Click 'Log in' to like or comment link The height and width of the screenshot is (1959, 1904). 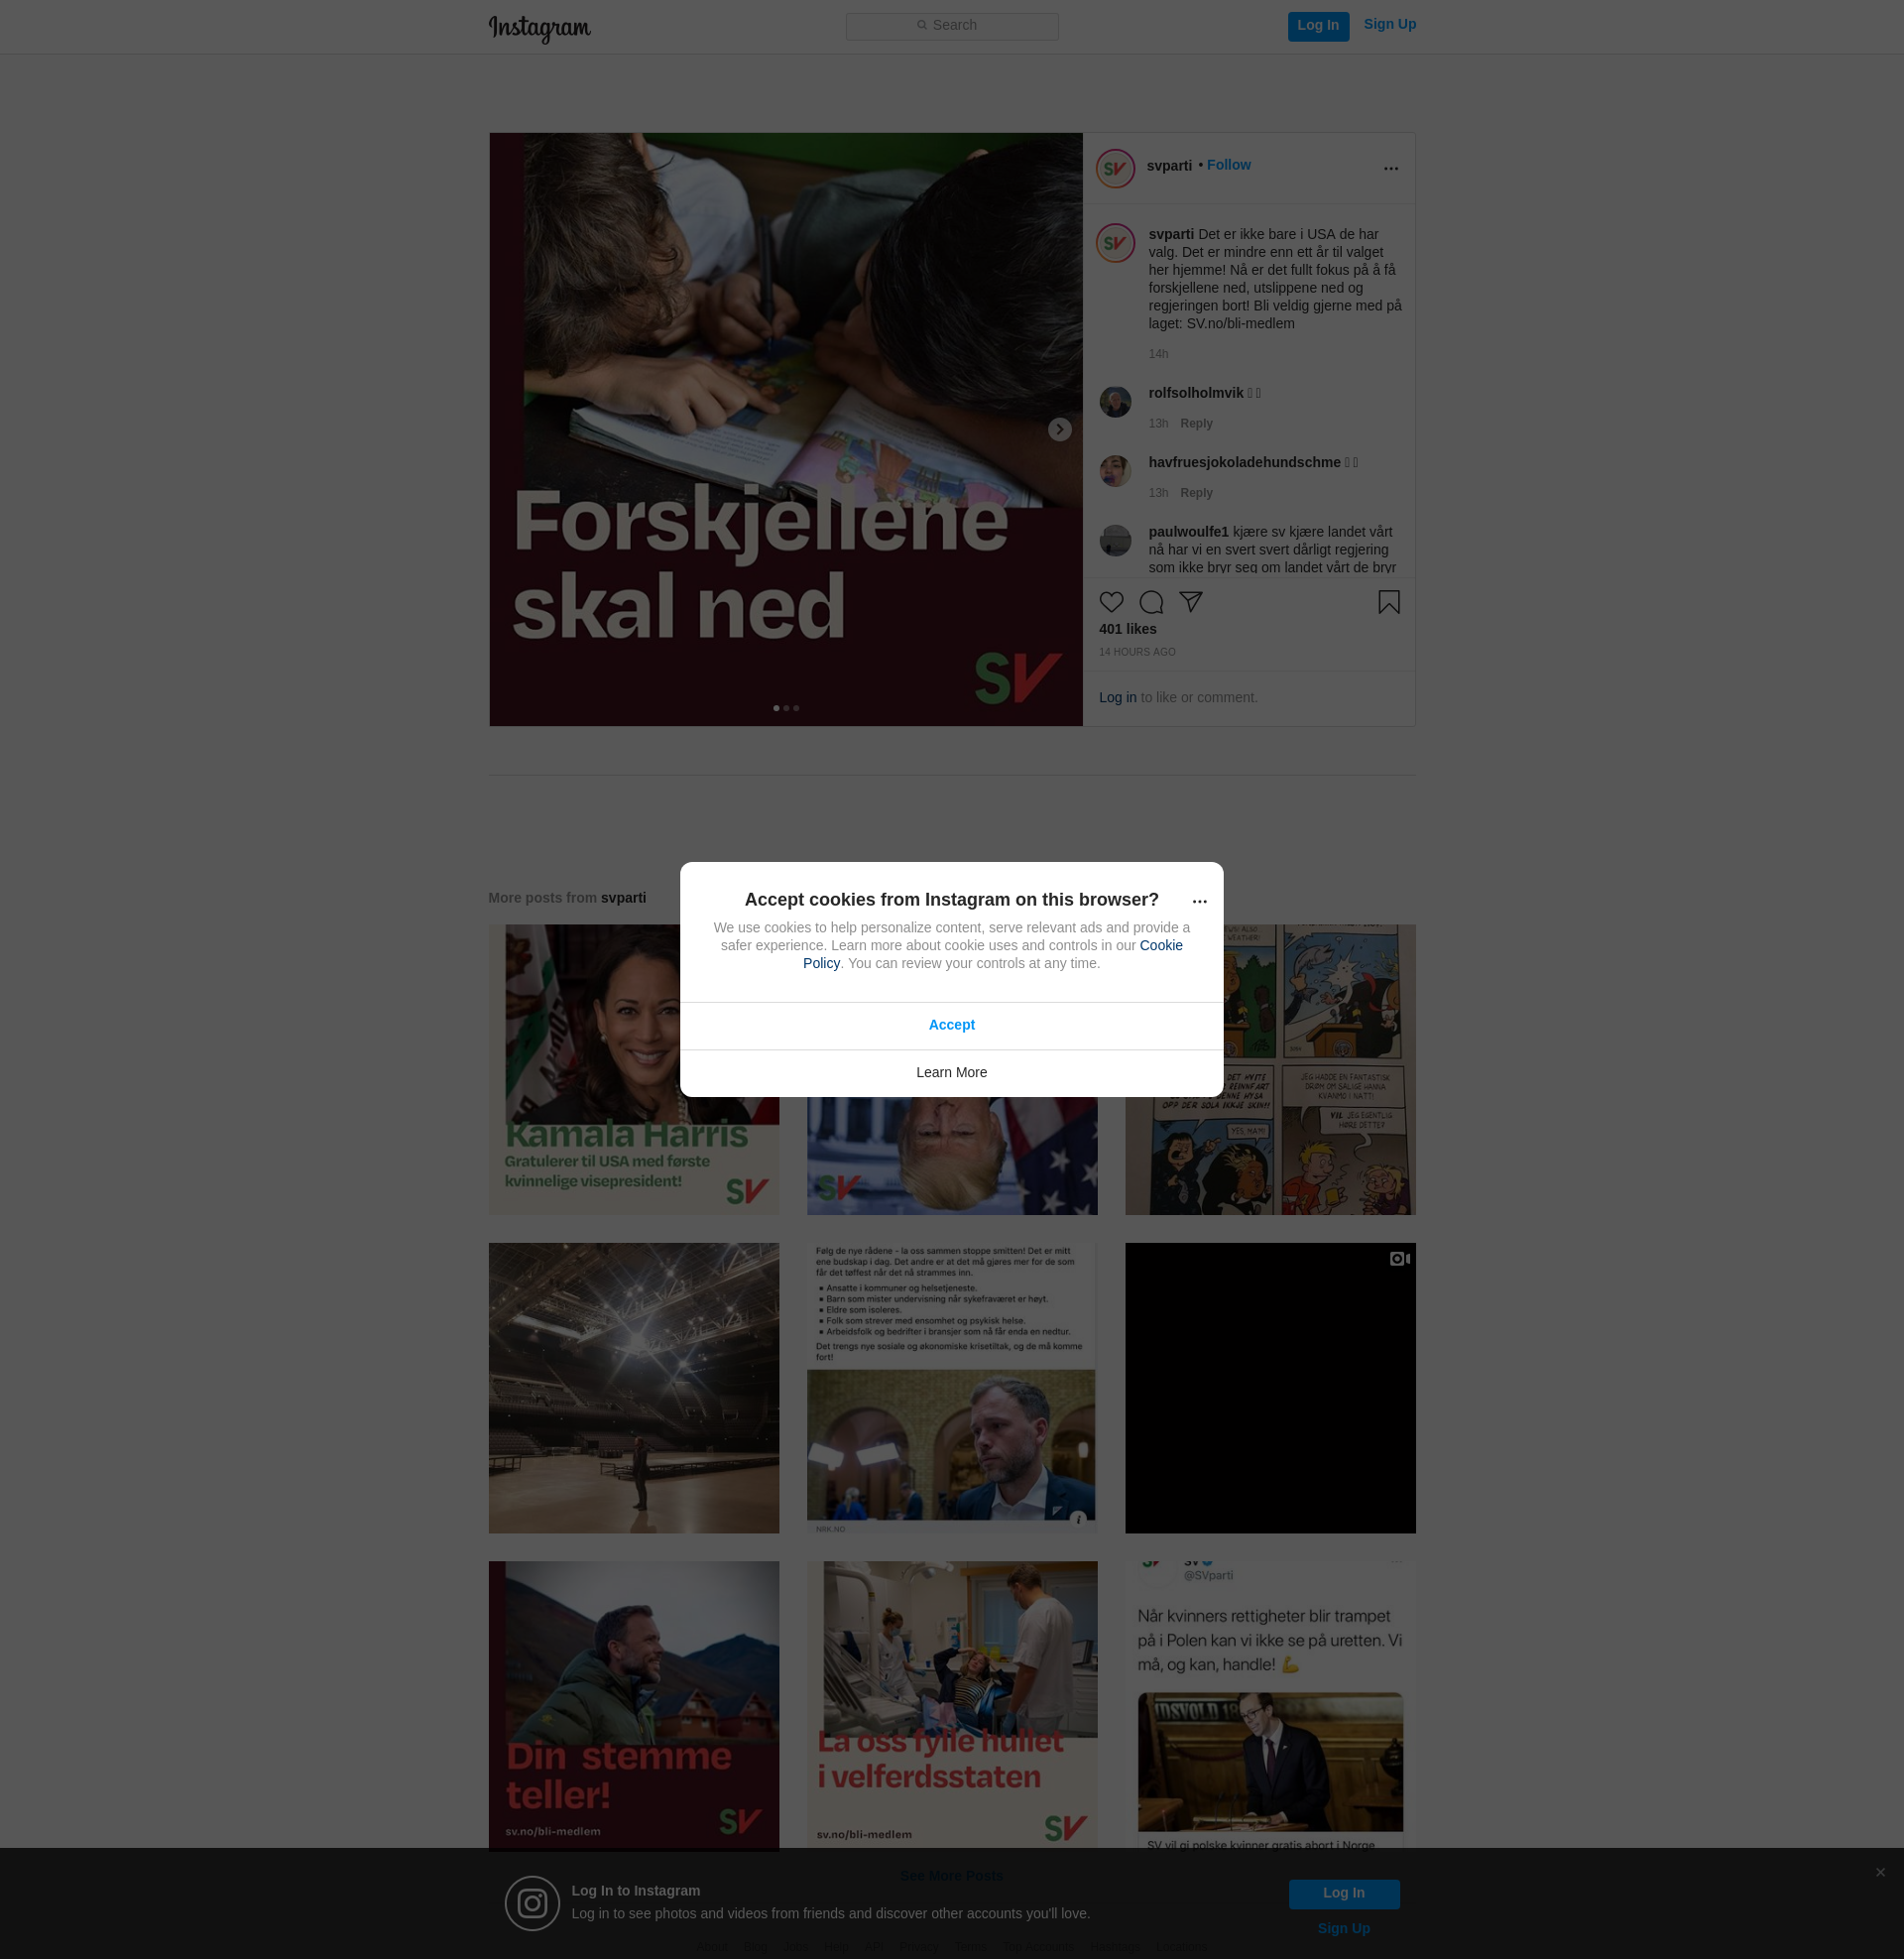[x=1117, y=698]
